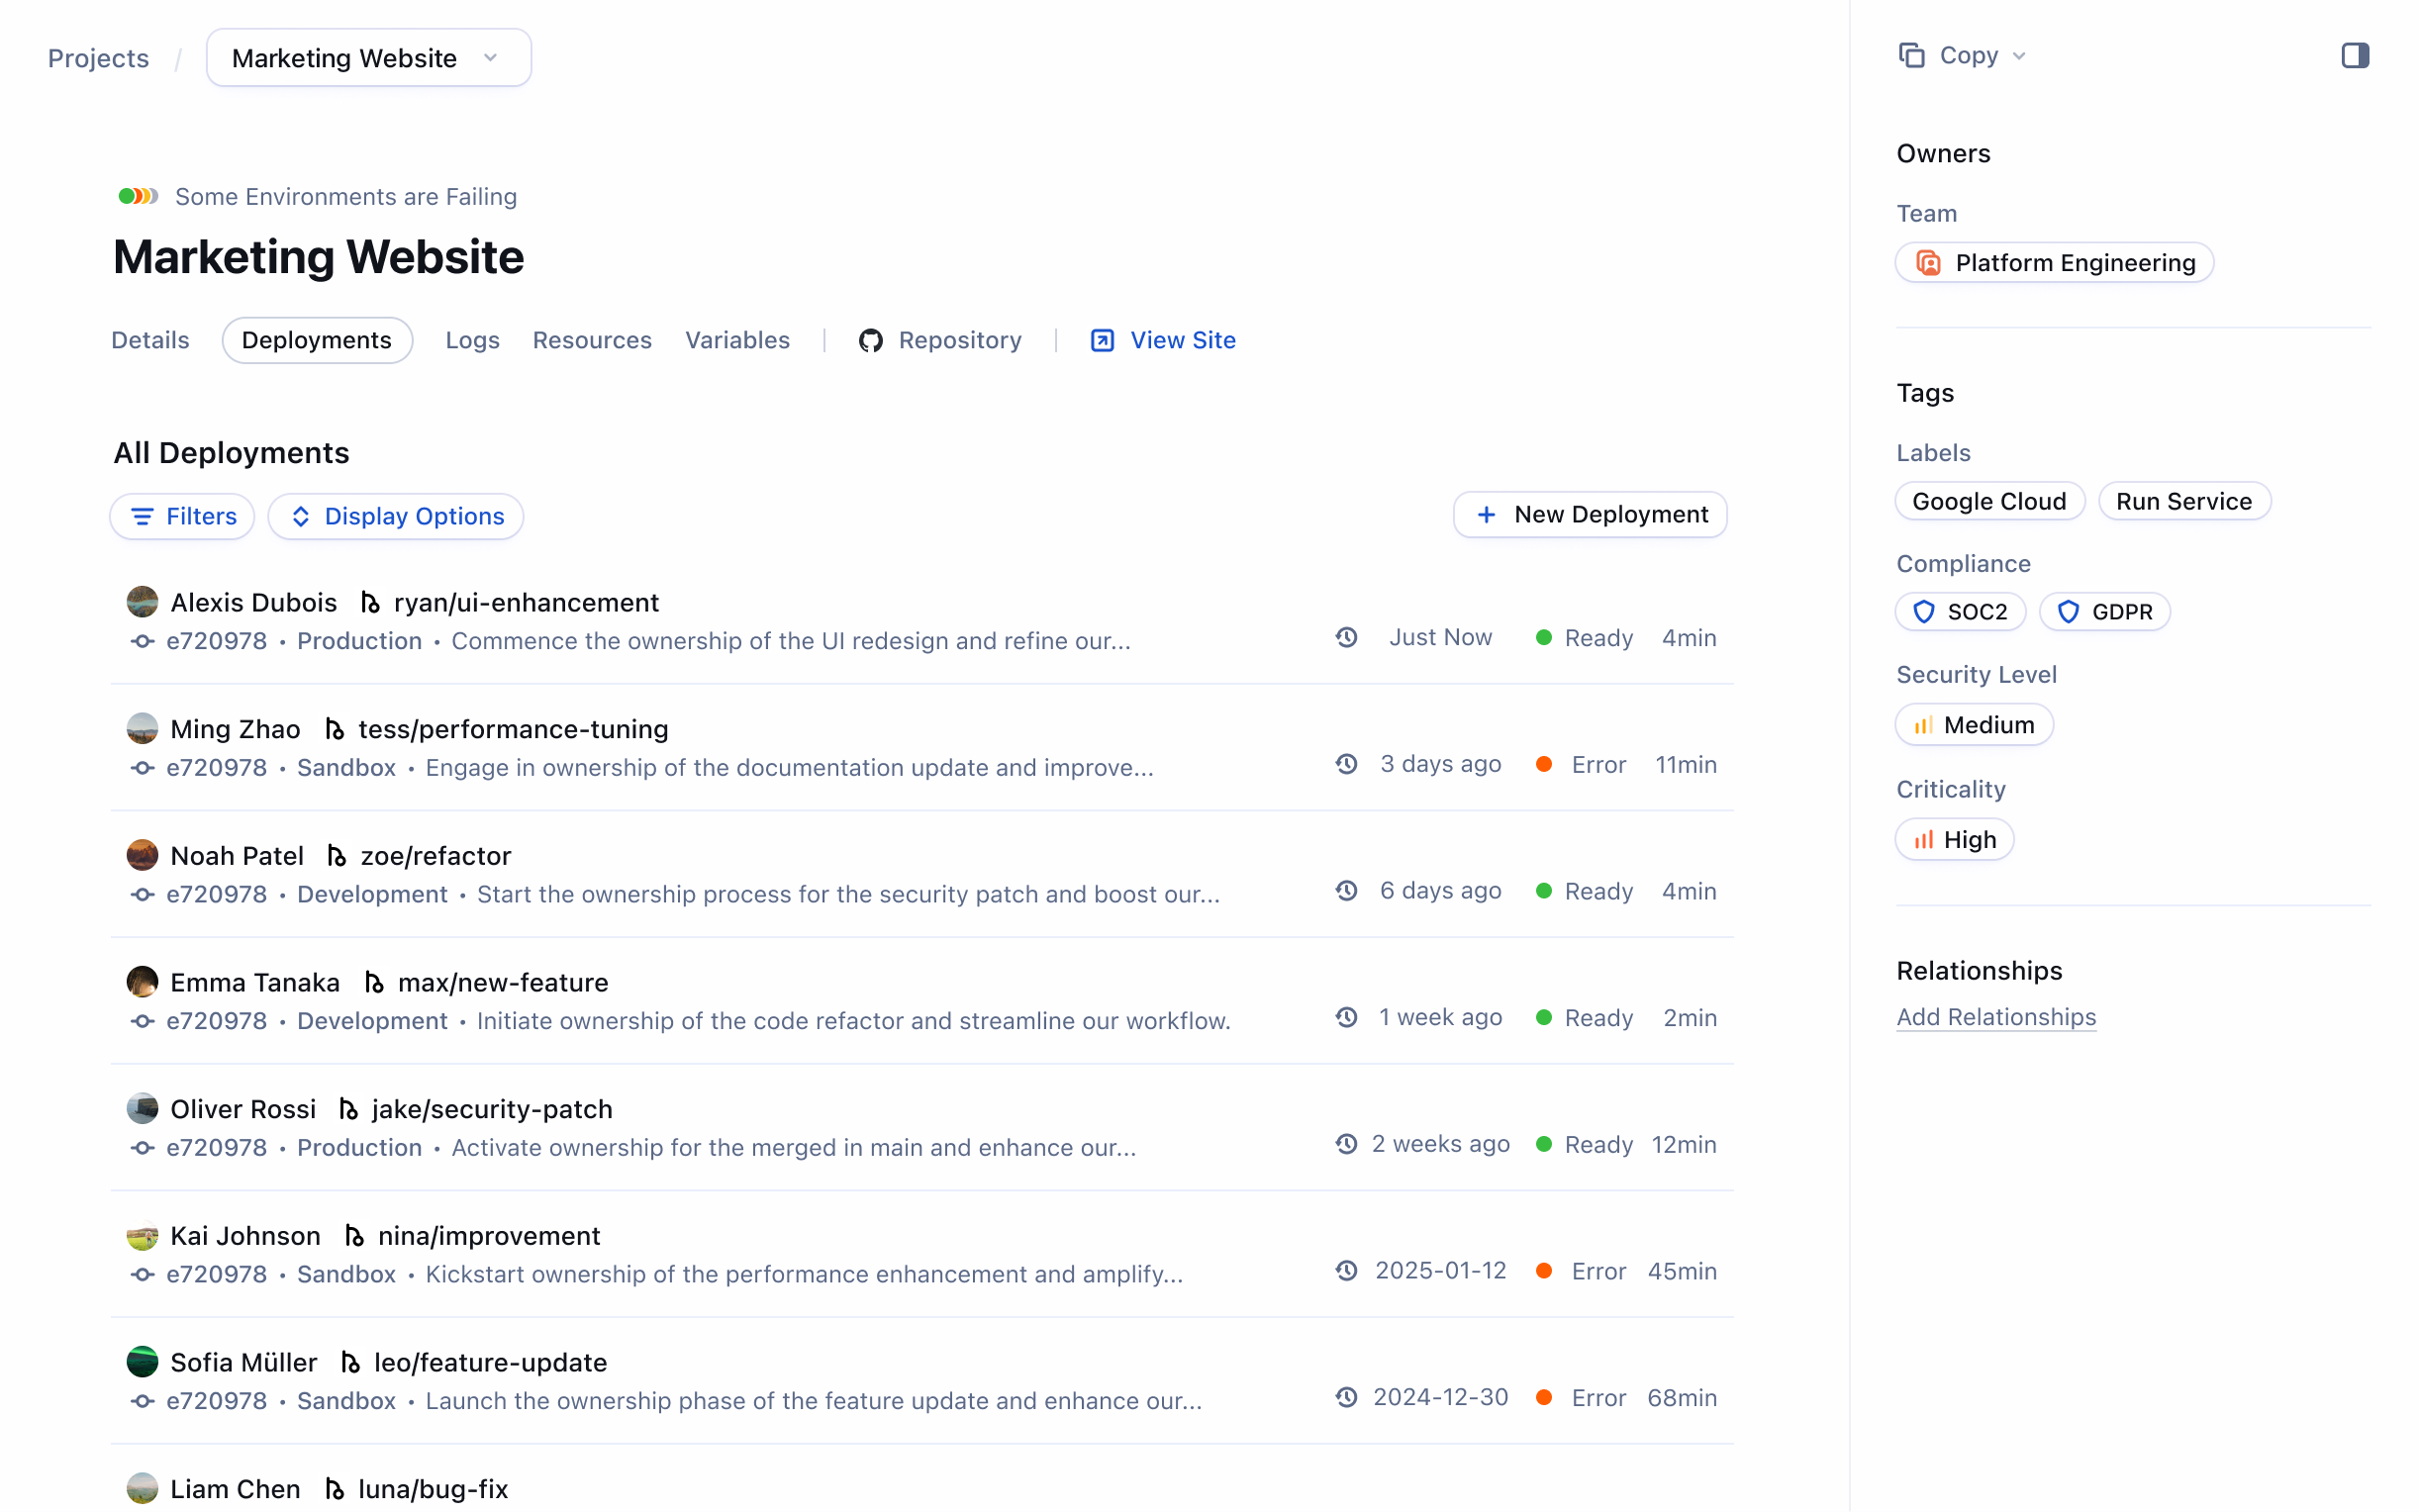Image resolution: width=2419 pixels, height=1512 pixels.
Task: Click branch icon next to jake/security-patch
Action: click(x=348, y=1109)
